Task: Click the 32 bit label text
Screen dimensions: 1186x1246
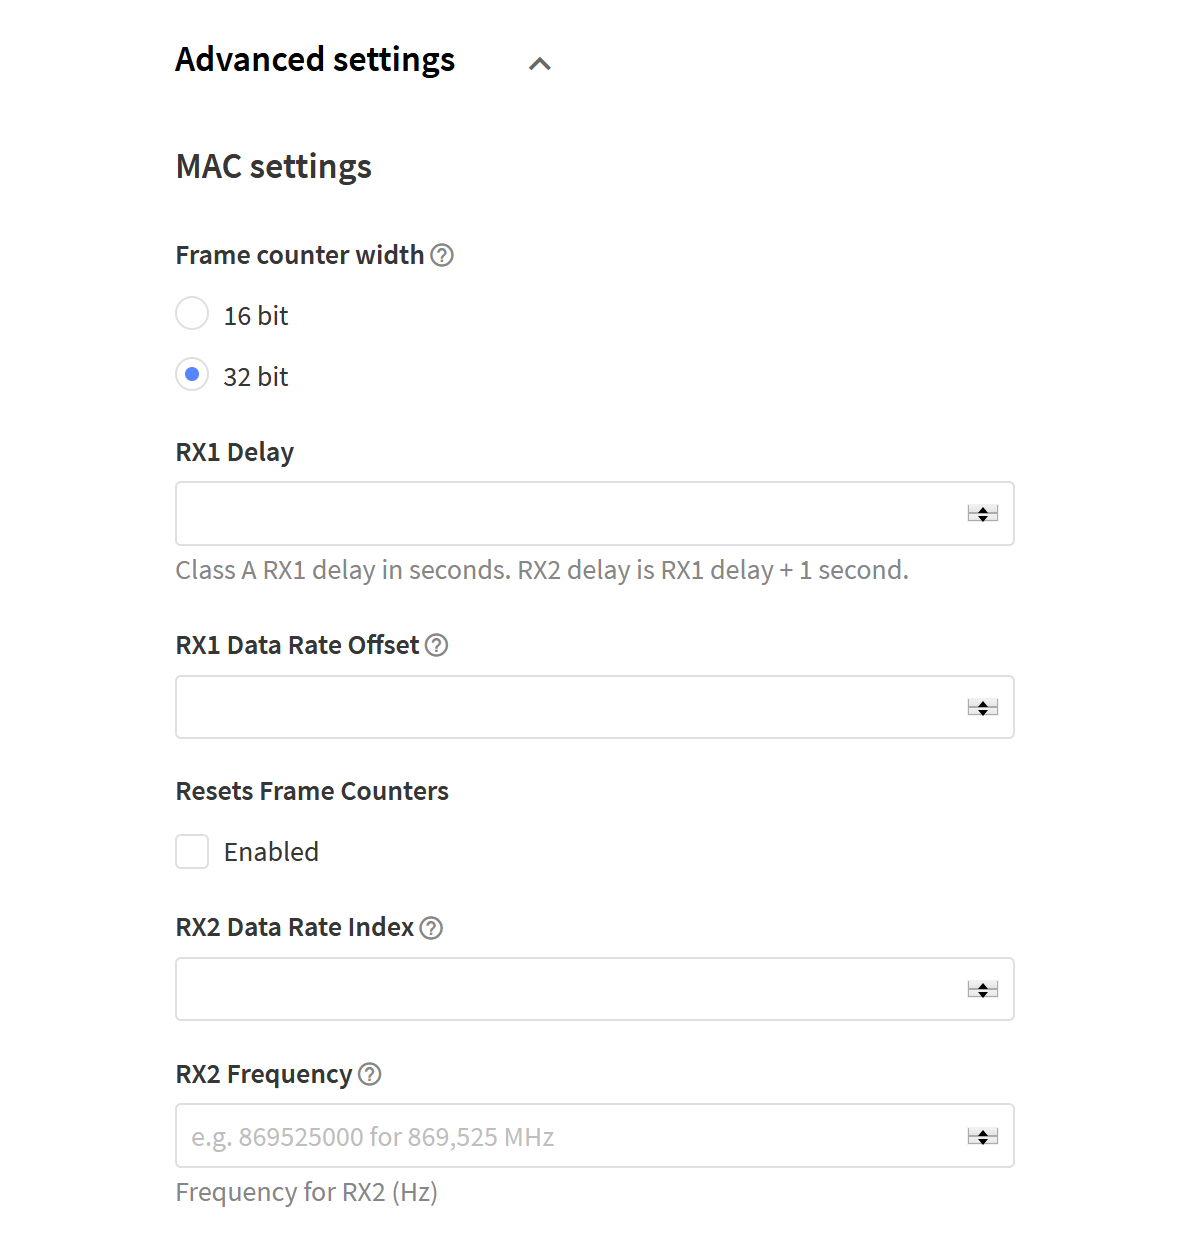Action: [256, 377]
